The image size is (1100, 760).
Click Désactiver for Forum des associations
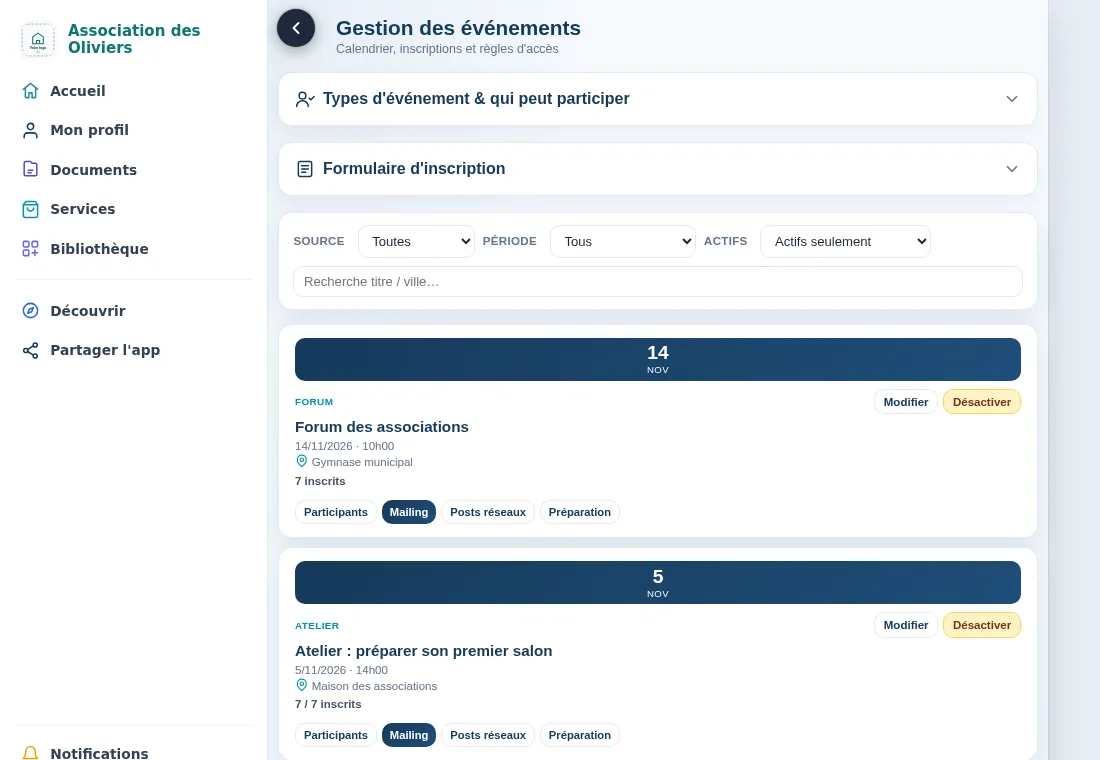coord(981,402)
